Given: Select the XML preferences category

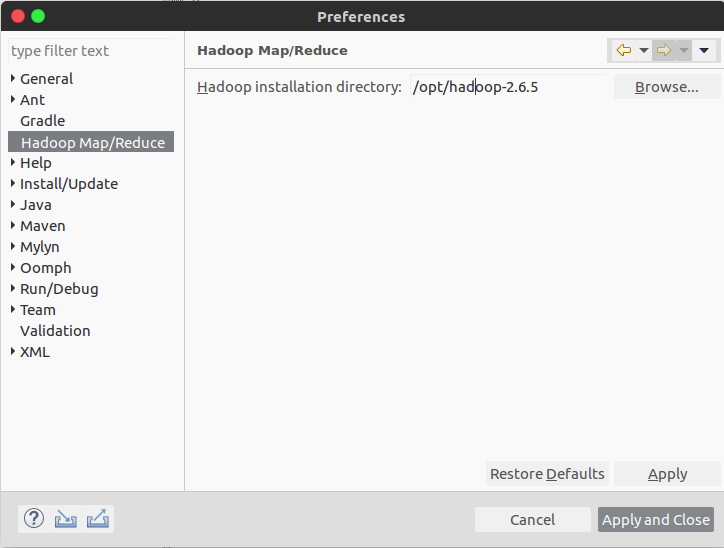Looking at the screenshot, I should click(35, 352).
